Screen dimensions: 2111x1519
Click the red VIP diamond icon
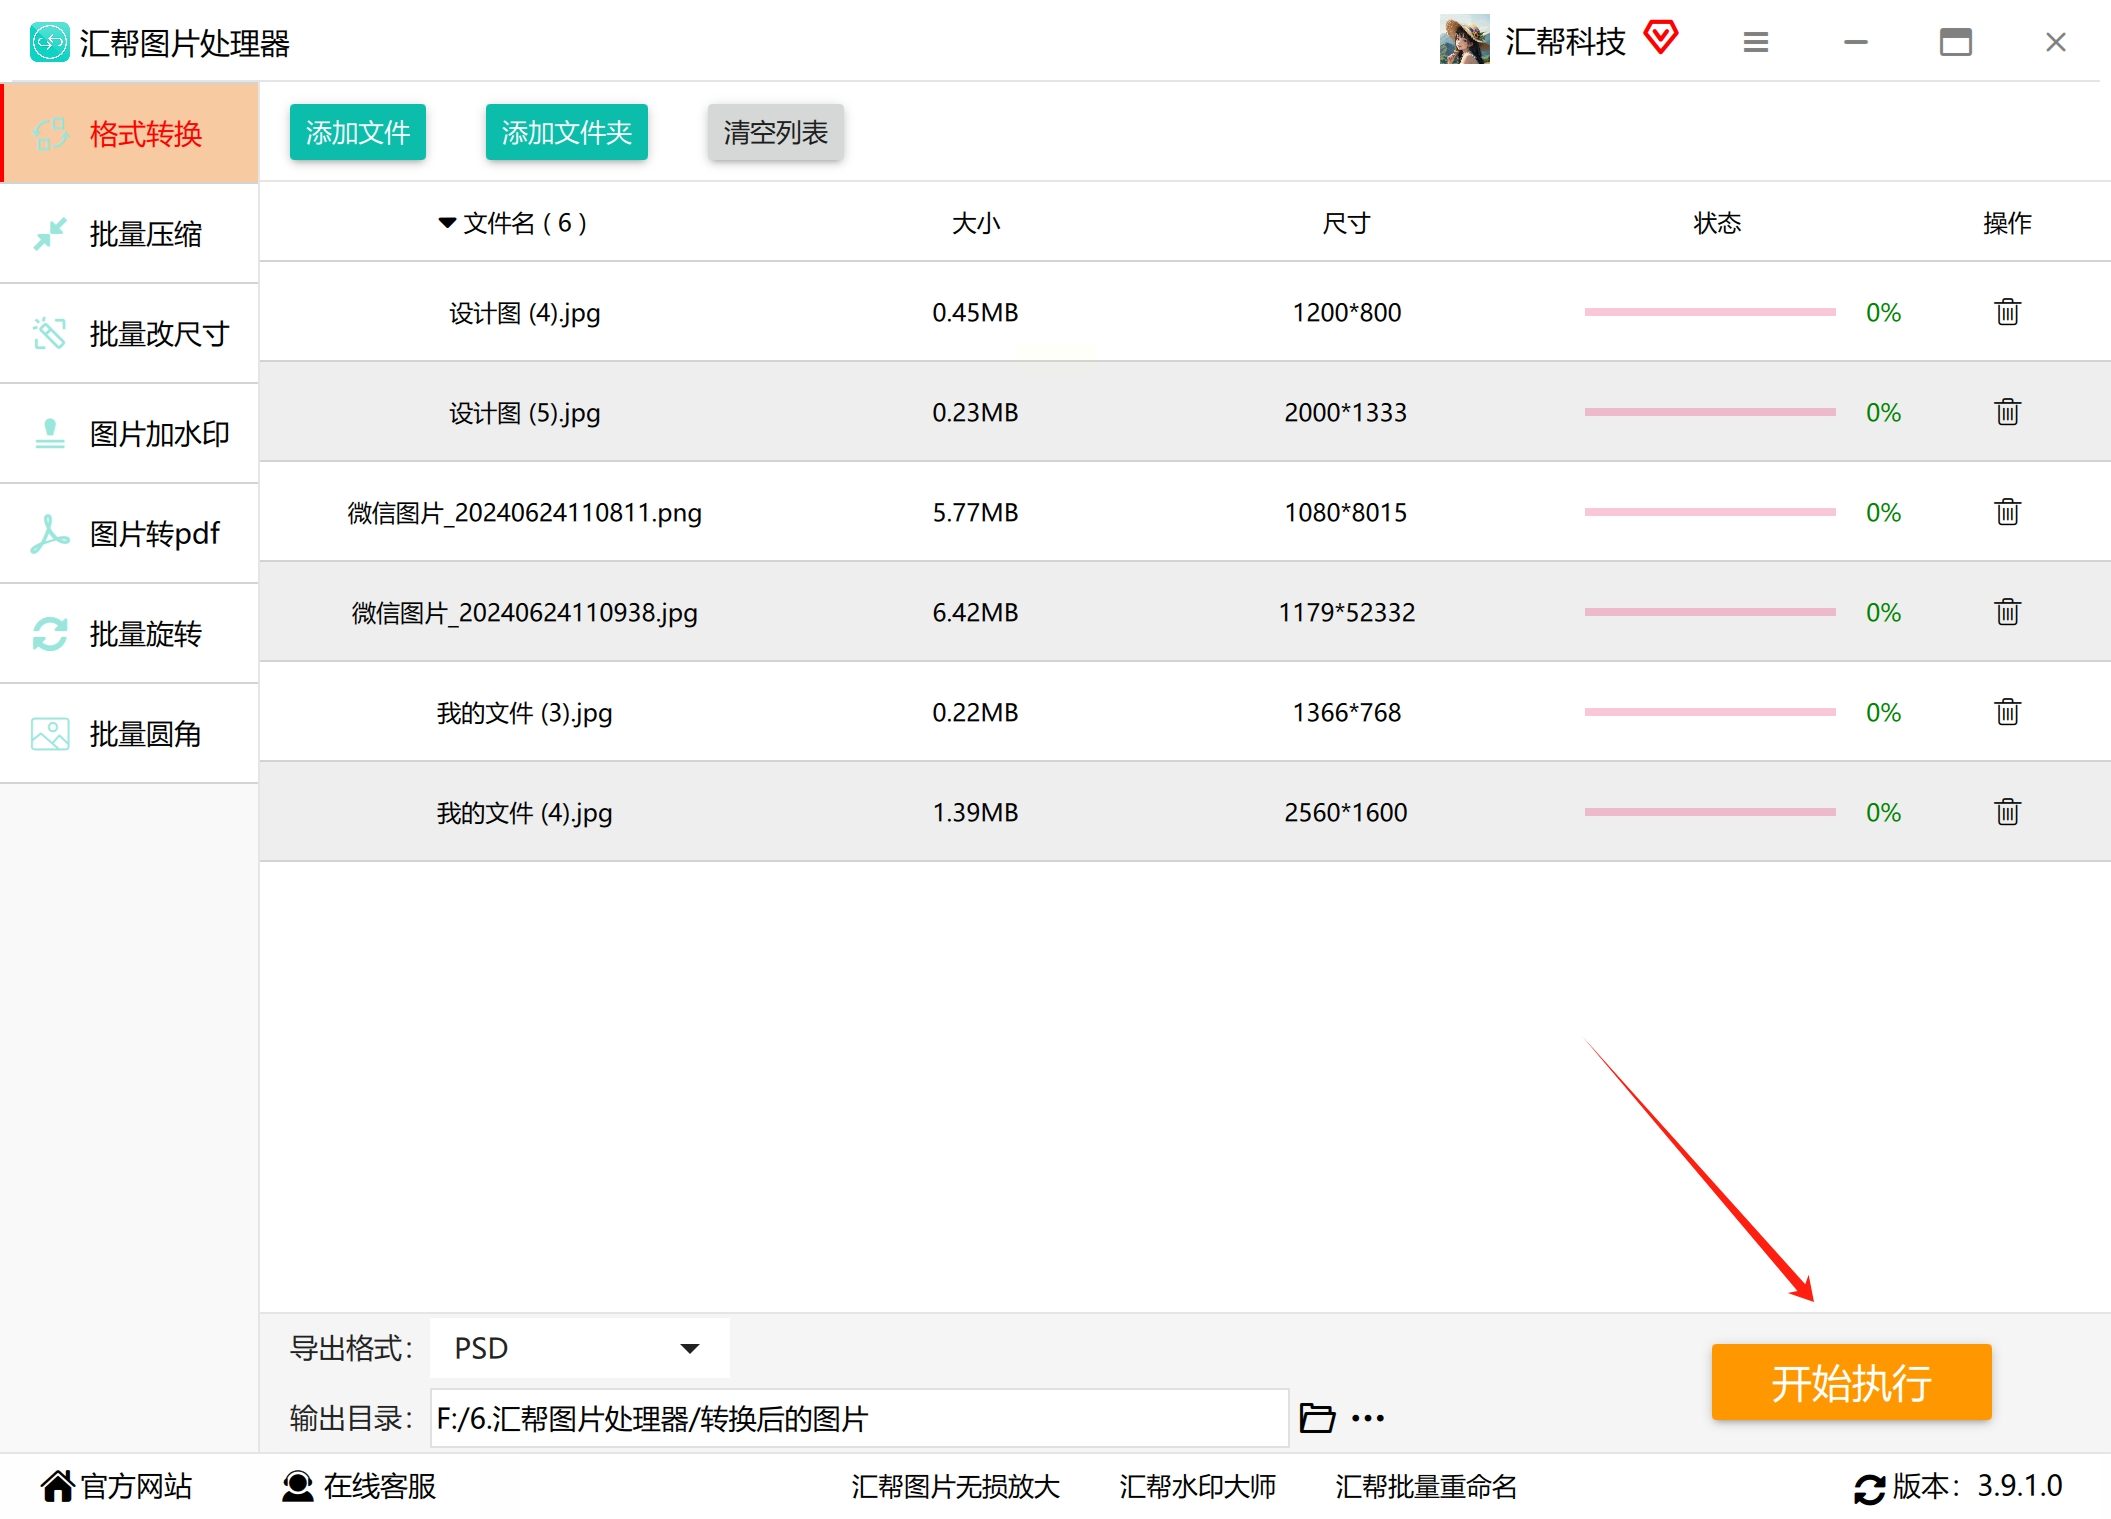1661,38
